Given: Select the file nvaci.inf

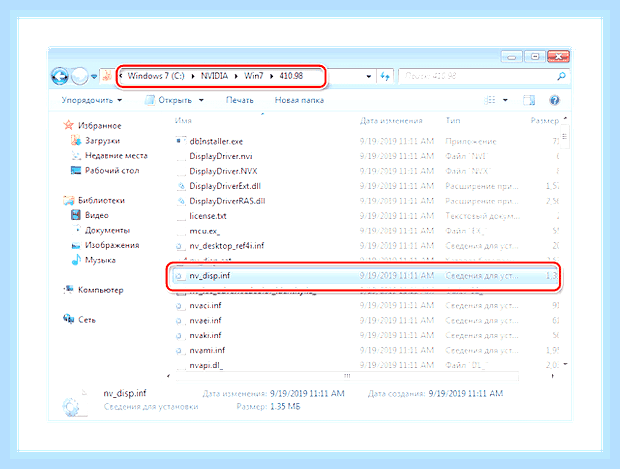Looking at the screenshot, I should coord(206,306).
